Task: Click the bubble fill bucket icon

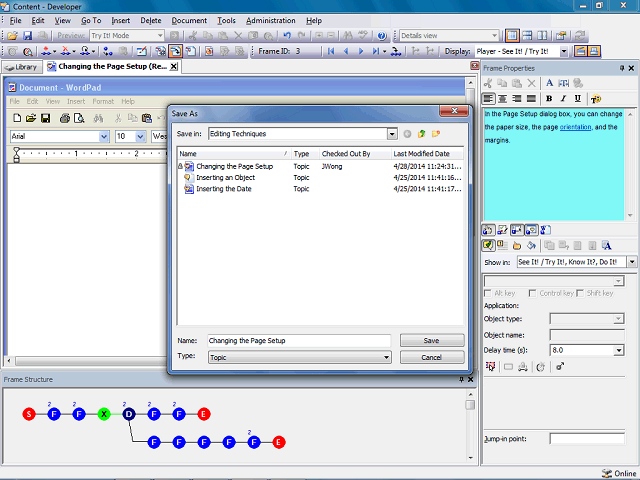Action: pos(531,246)
